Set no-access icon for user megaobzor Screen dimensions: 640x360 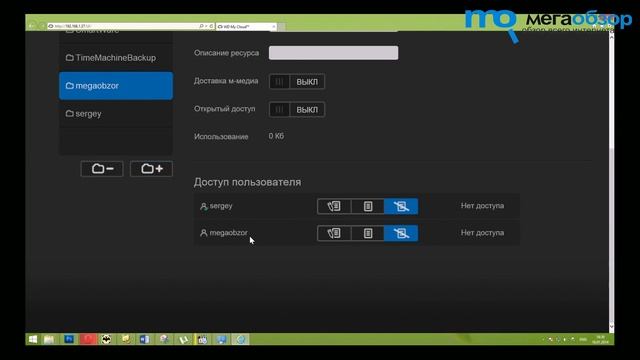pyautogui.click(x=401, y=233)
